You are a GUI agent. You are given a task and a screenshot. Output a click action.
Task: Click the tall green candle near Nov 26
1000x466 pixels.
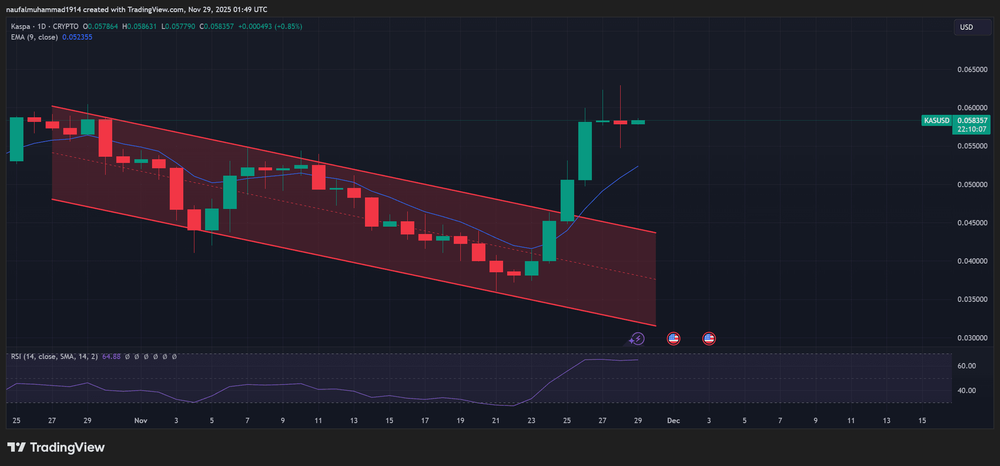tap(585, 148)
